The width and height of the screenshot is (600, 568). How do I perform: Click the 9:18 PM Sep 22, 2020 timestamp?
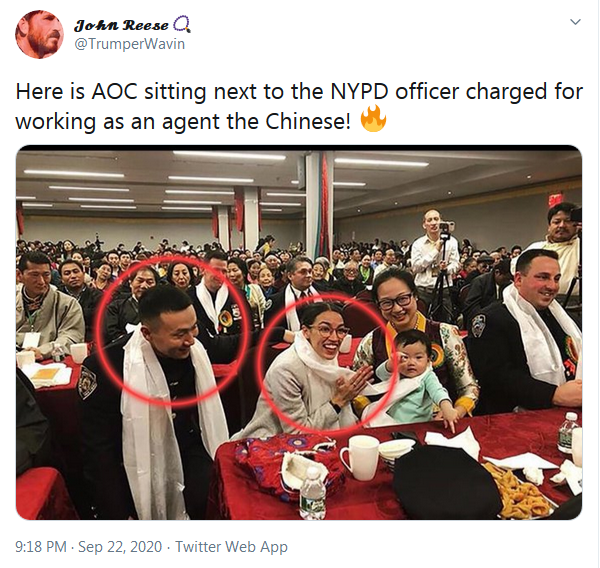88,546
